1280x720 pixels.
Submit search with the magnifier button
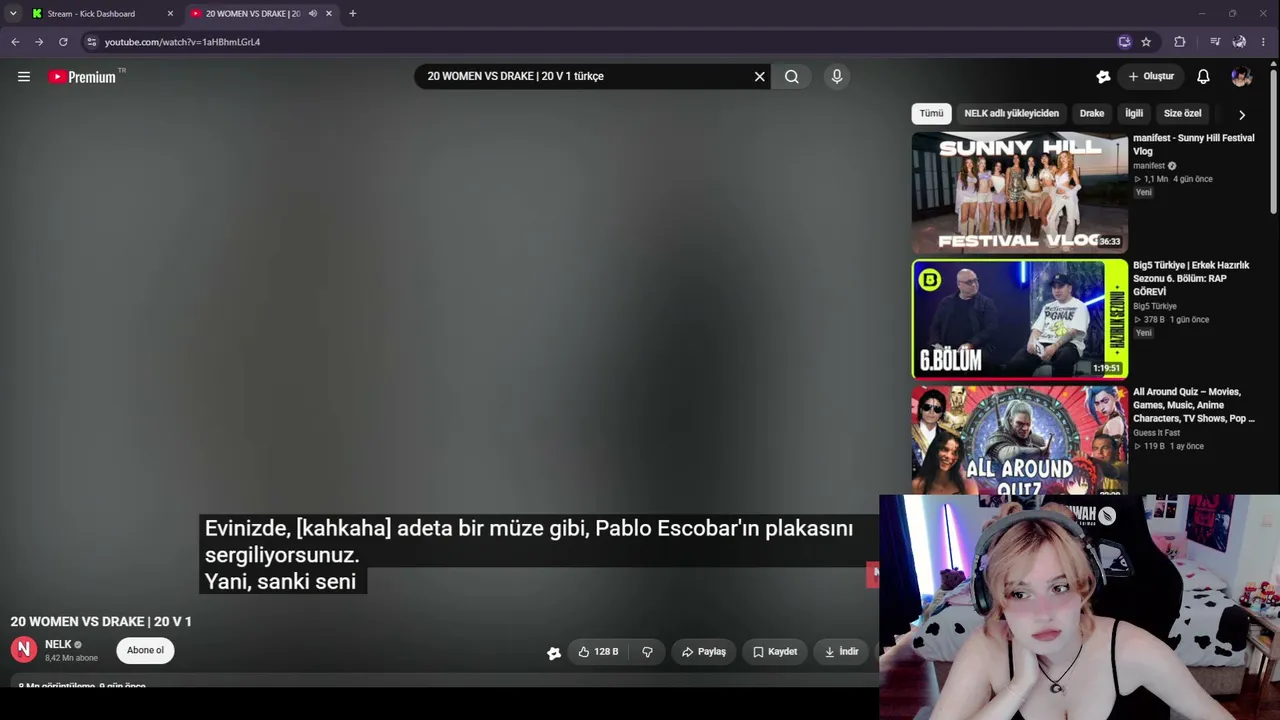792,76
